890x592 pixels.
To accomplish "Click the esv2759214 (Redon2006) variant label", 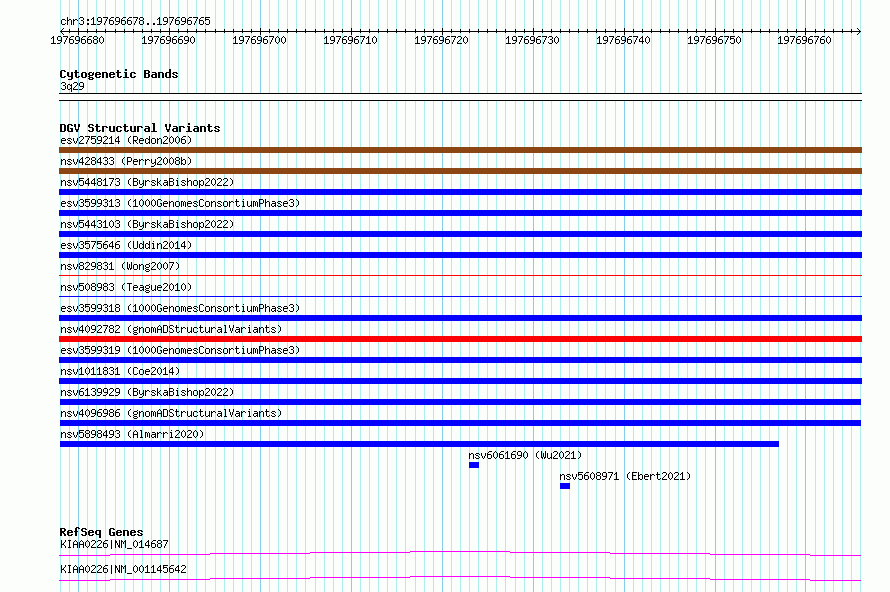I will pyautogui.click(x=126, y=140).
